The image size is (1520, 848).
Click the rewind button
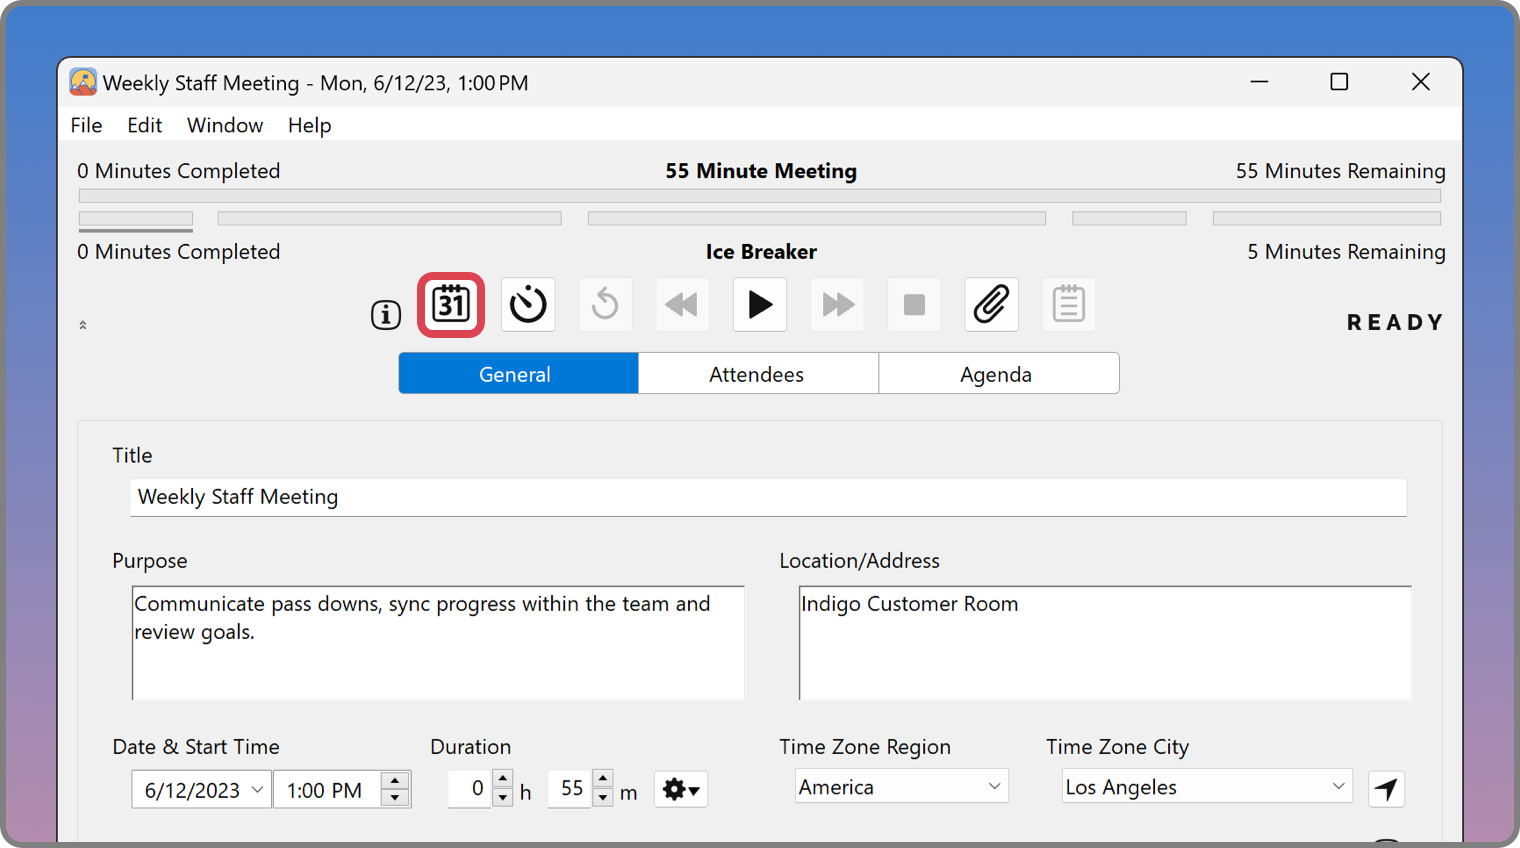point(682,305)
